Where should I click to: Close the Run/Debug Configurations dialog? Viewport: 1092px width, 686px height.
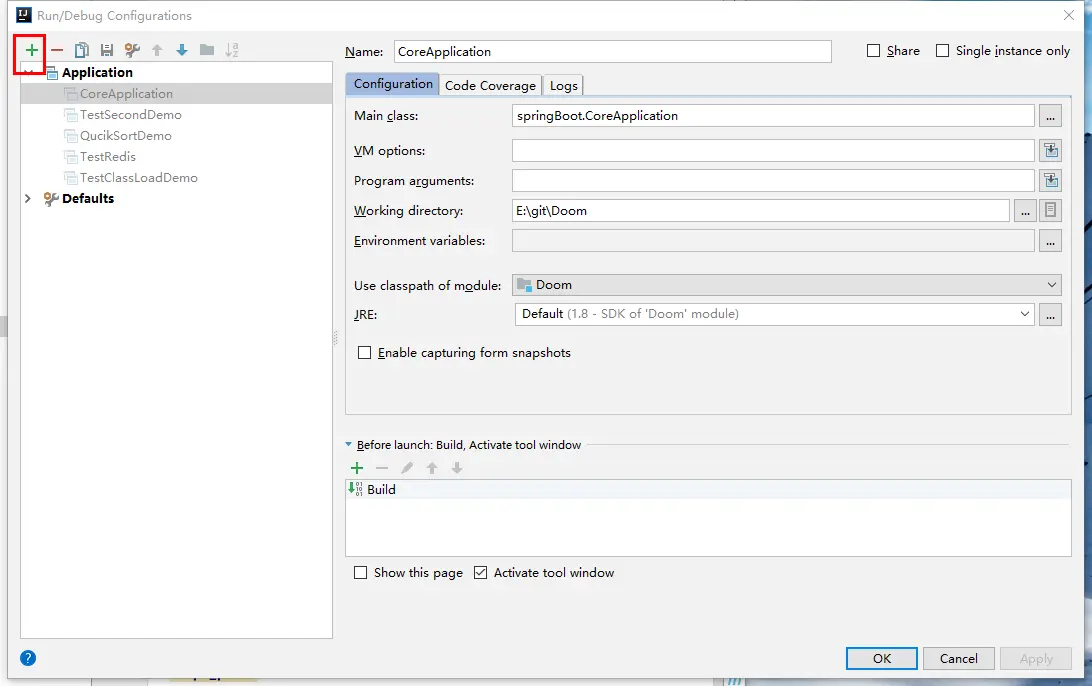click(x=1069, y=15)
